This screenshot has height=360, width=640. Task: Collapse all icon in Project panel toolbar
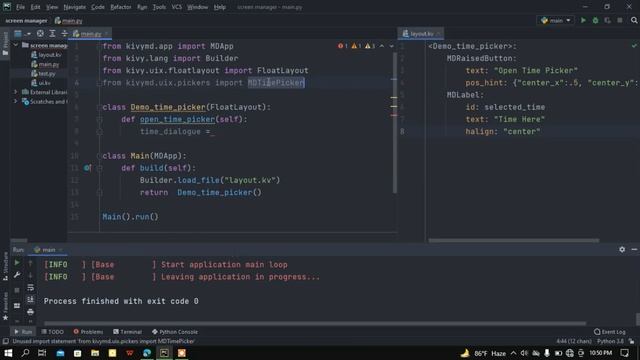click(64, 33)
